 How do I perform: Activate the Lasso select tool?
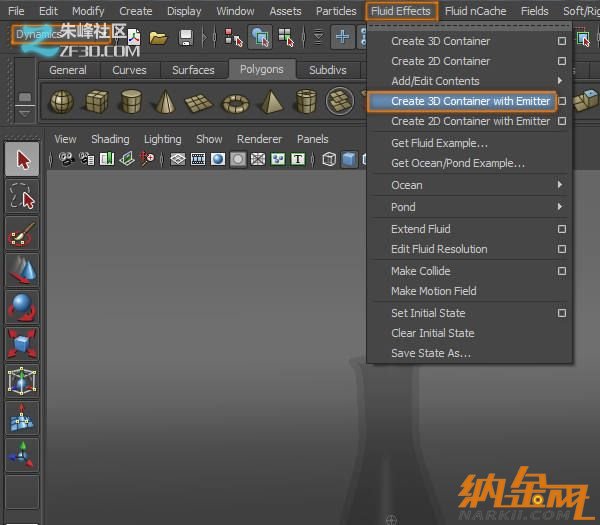click(22, 196)
